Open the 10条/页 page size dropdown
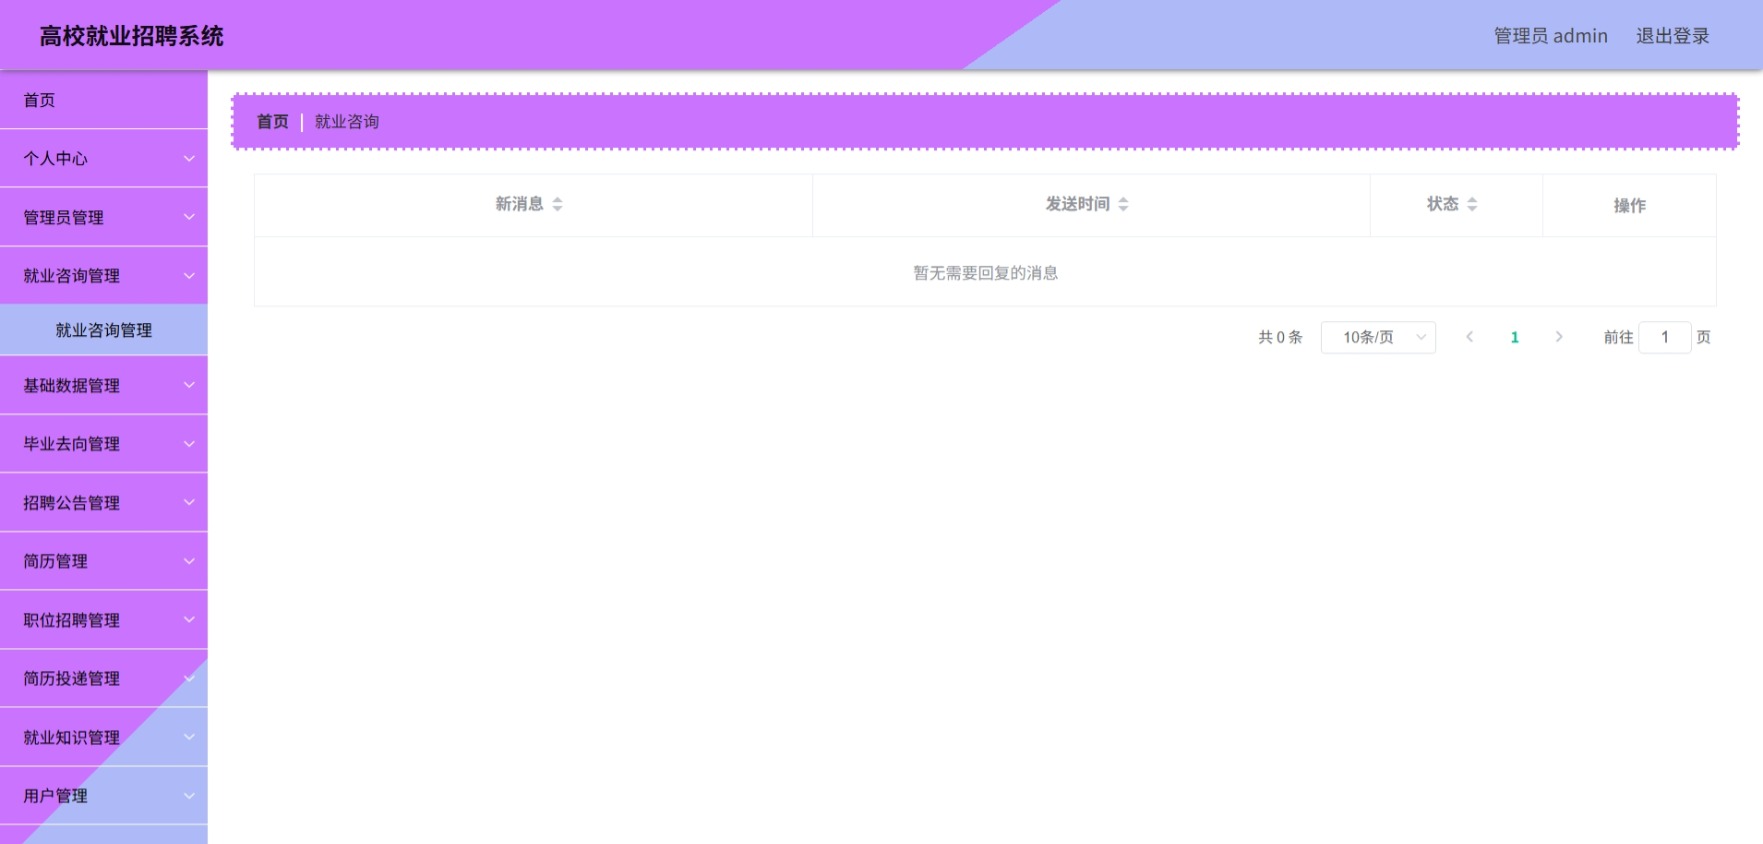 click(1378, 337)
